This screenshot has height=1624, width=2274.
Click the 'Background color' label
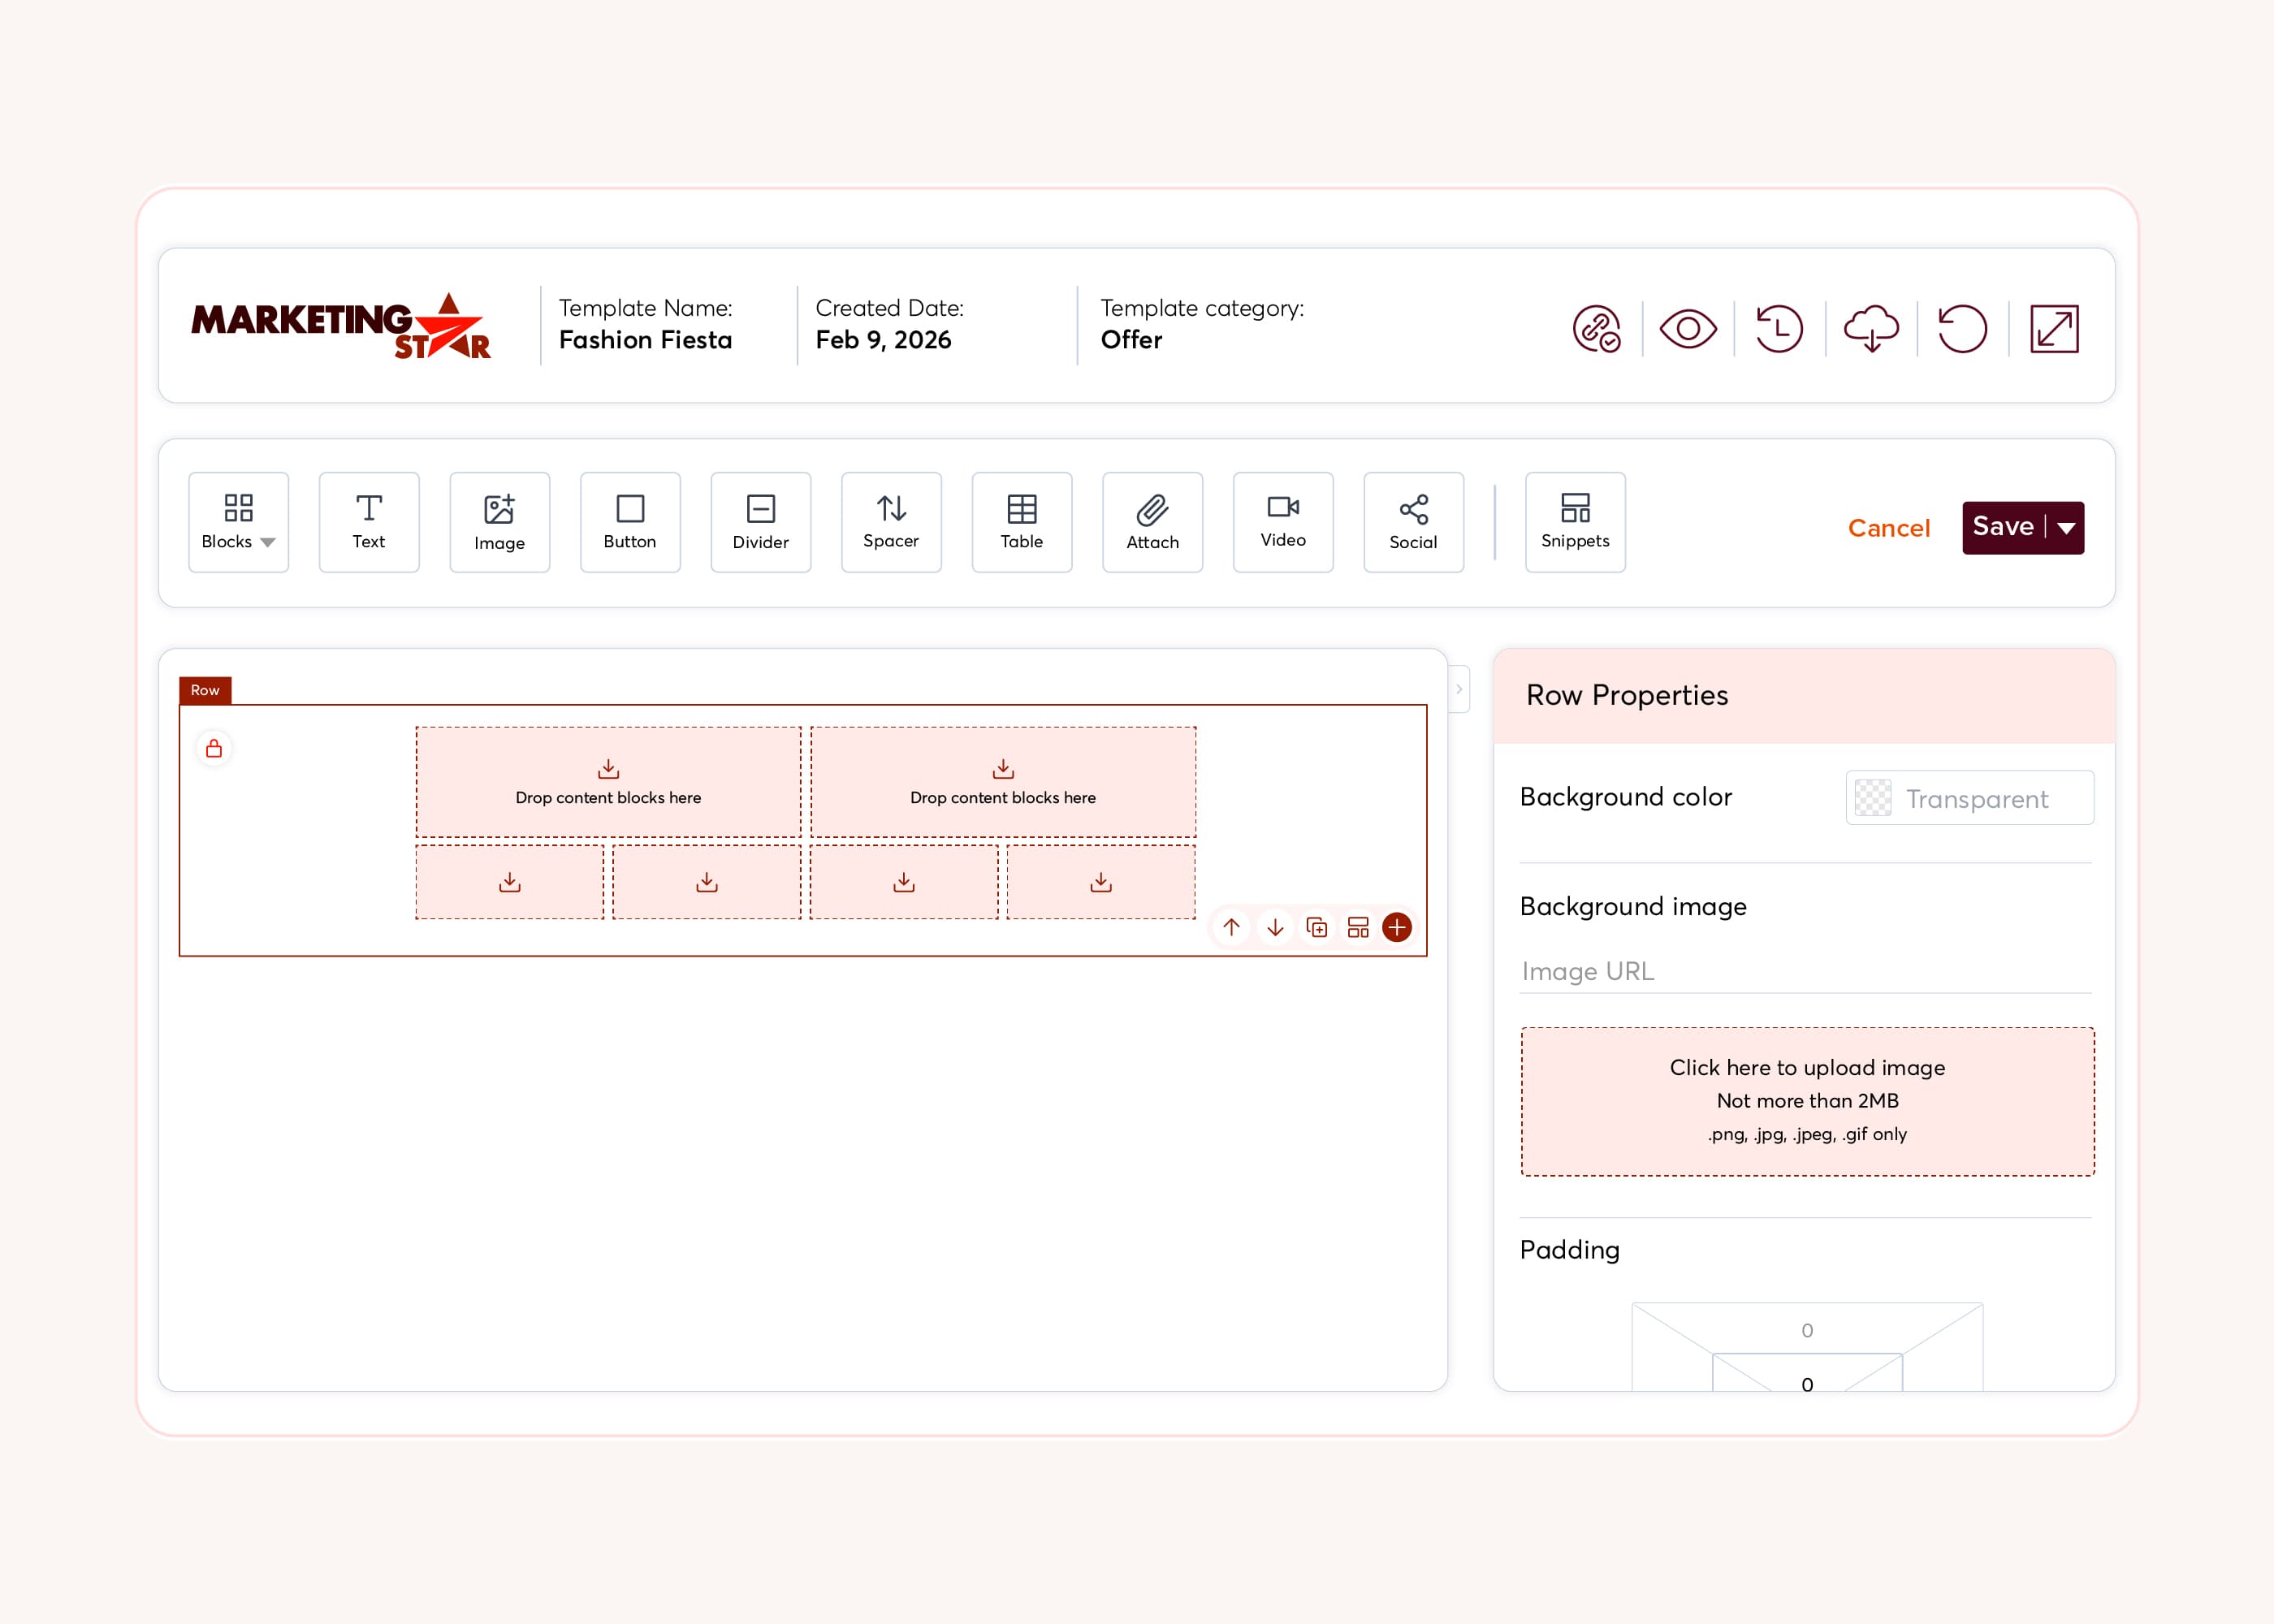point(1626,797)
